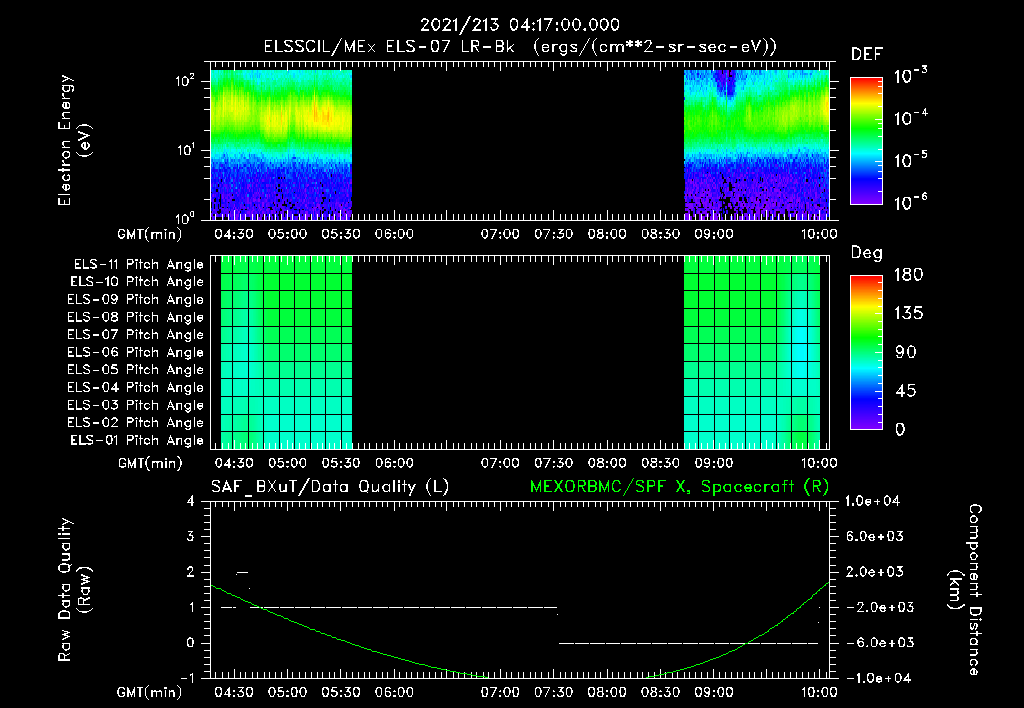The image size is (1024, 708).
Task: Click the Deg pitch angle color bar
Action: pyautogui.click(x=866, y=352)
